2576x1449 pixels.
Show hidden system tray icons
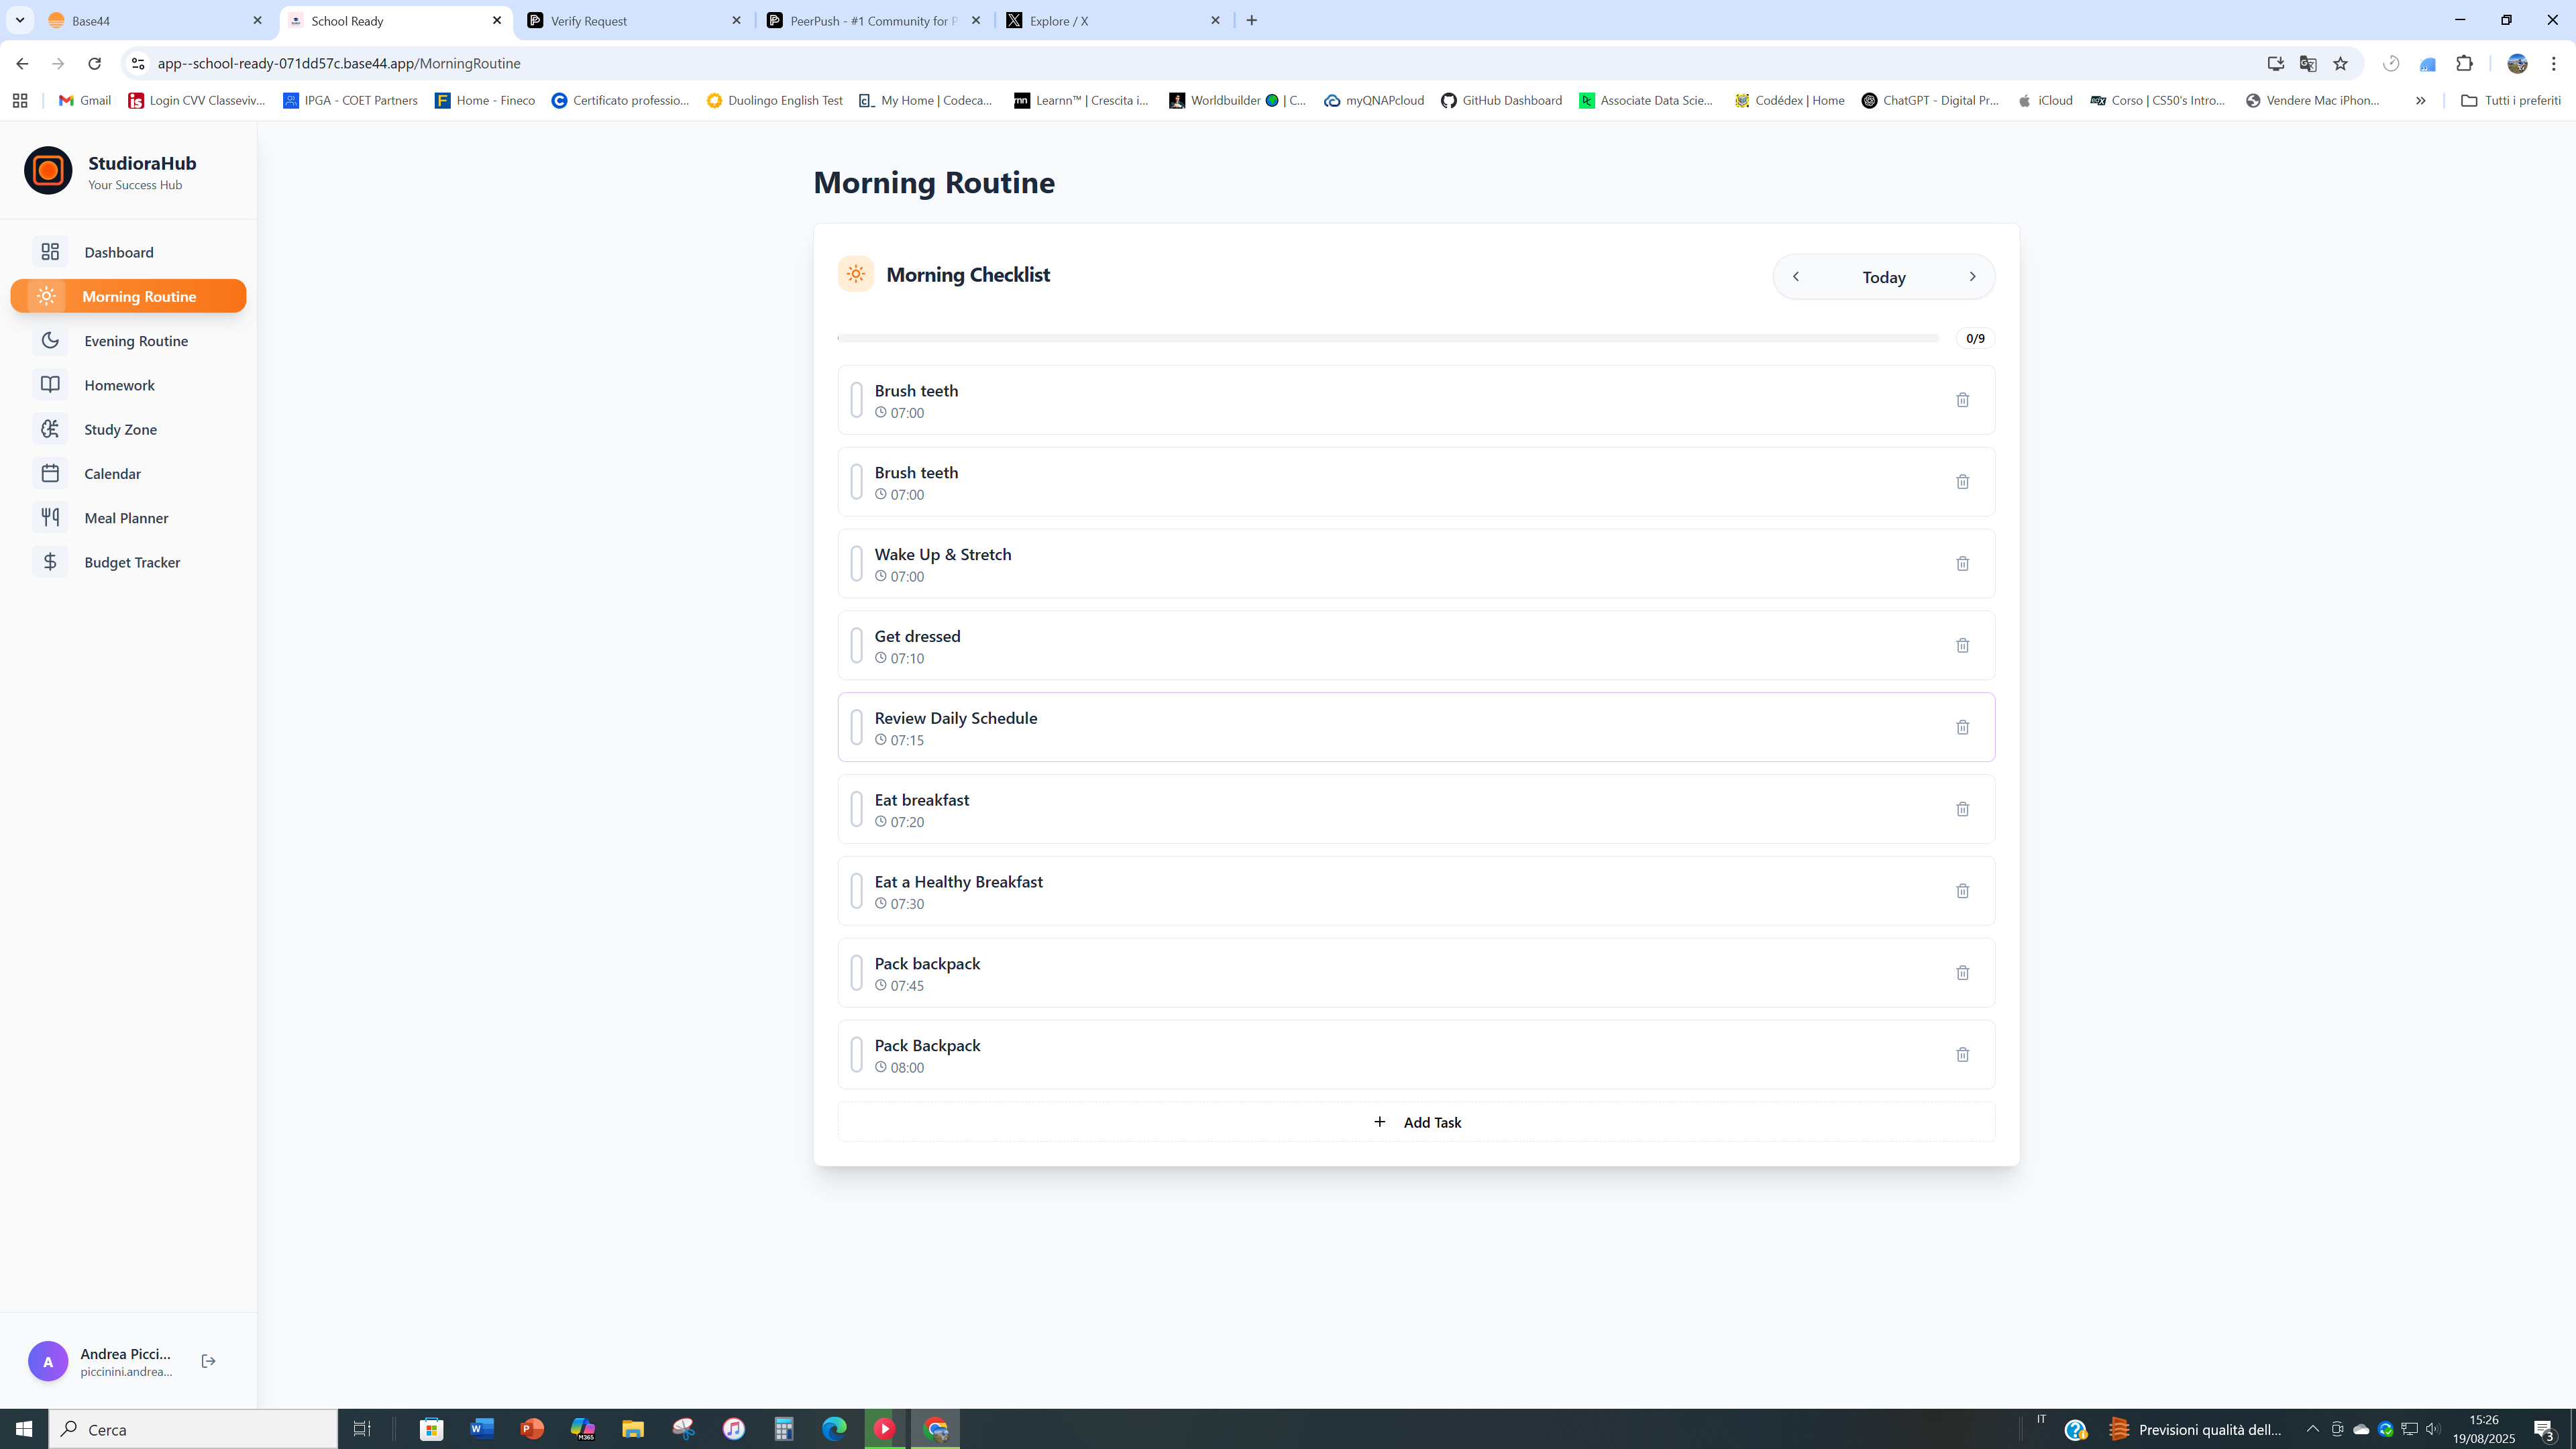2312,1429
